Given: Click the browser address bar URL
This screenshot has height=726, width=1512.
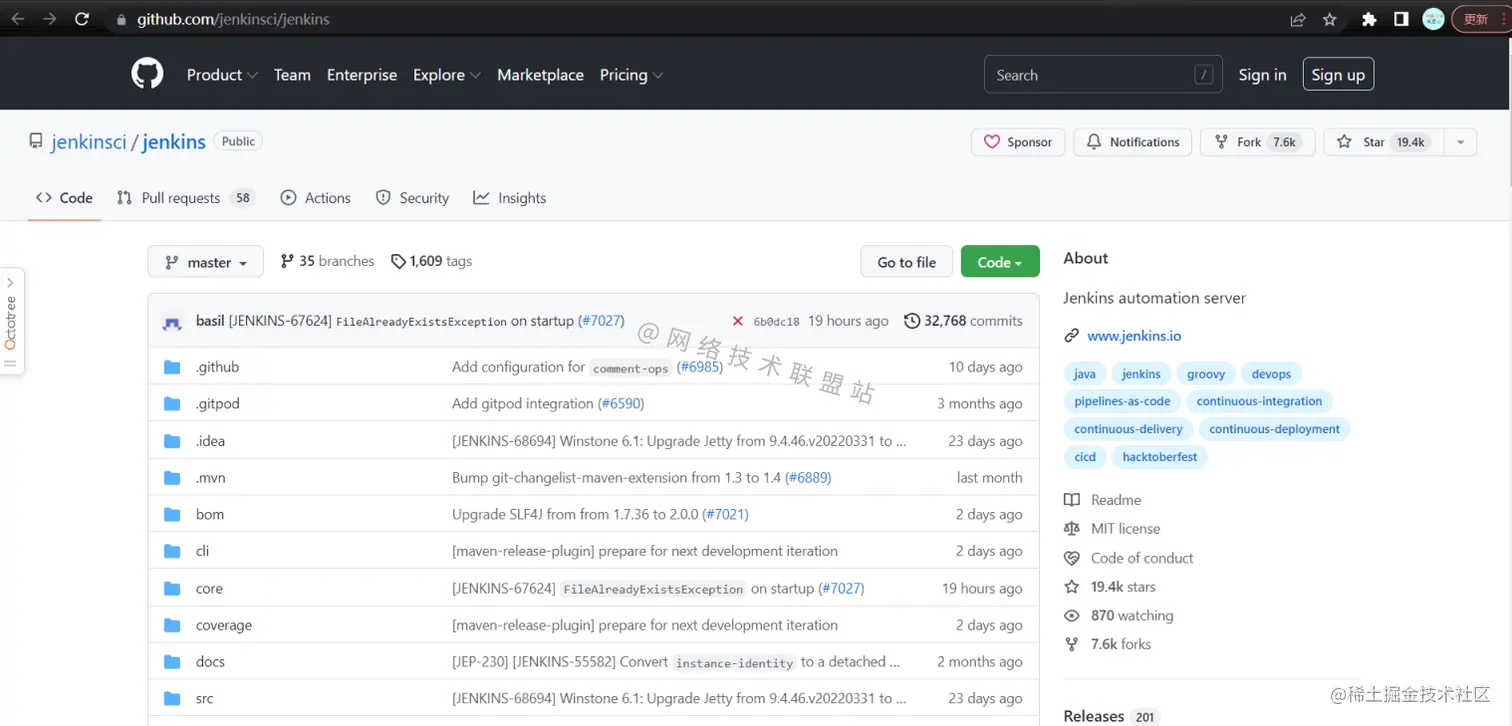Looking at the screenshot, I should coord(233,19).
